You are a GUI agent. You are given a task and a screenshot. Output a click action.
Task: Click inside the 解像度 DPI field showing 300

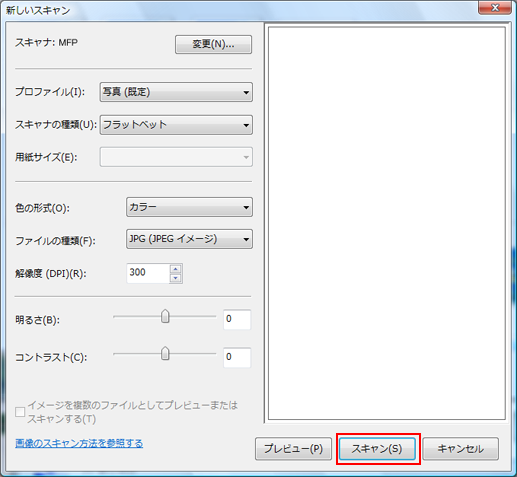pyautogui.click(x=148, y=273)
